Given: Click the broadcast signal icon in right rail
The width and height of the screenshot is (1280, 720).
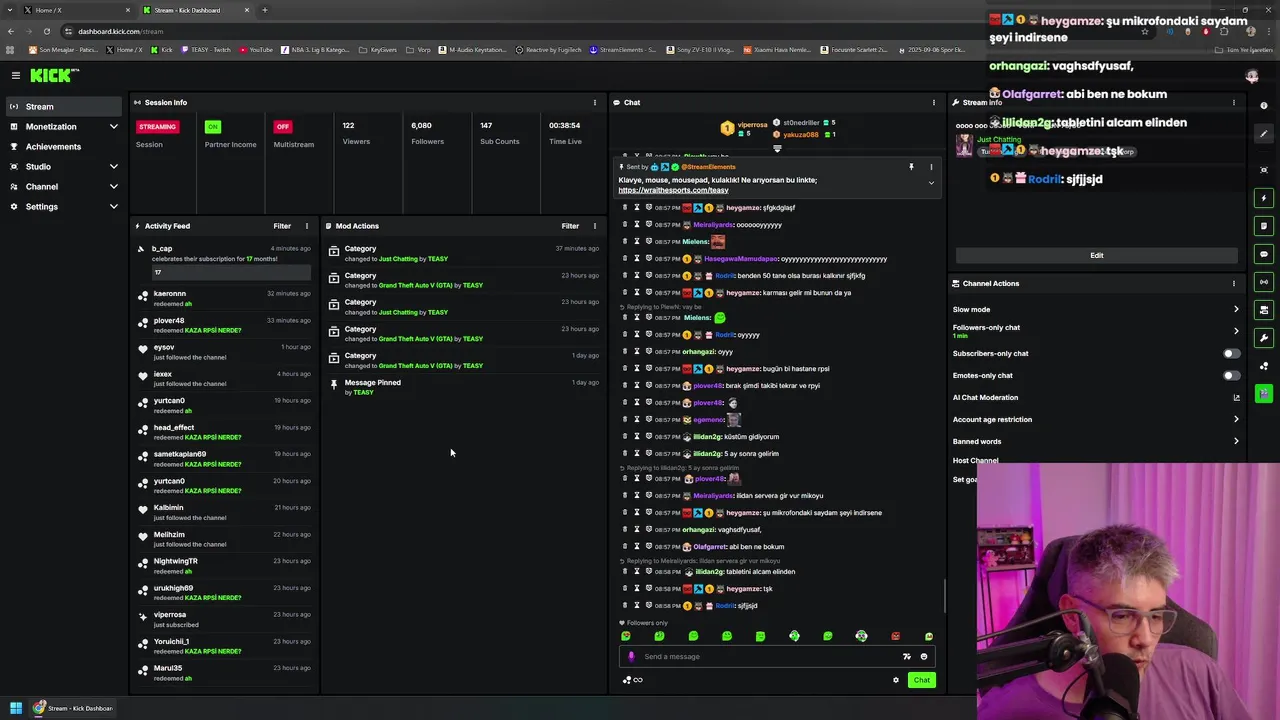Looking at the screenshot, I should pos(1264,282).
